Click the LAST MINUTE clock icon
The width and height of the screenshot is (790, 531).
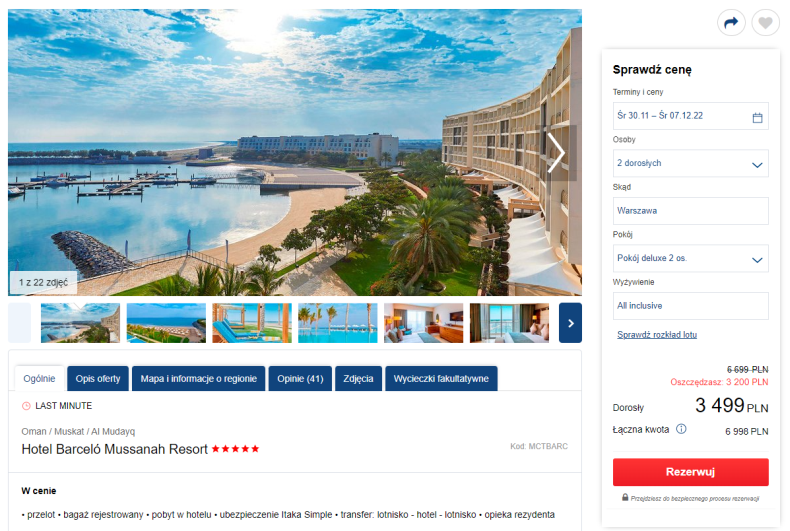pos(26,406)
